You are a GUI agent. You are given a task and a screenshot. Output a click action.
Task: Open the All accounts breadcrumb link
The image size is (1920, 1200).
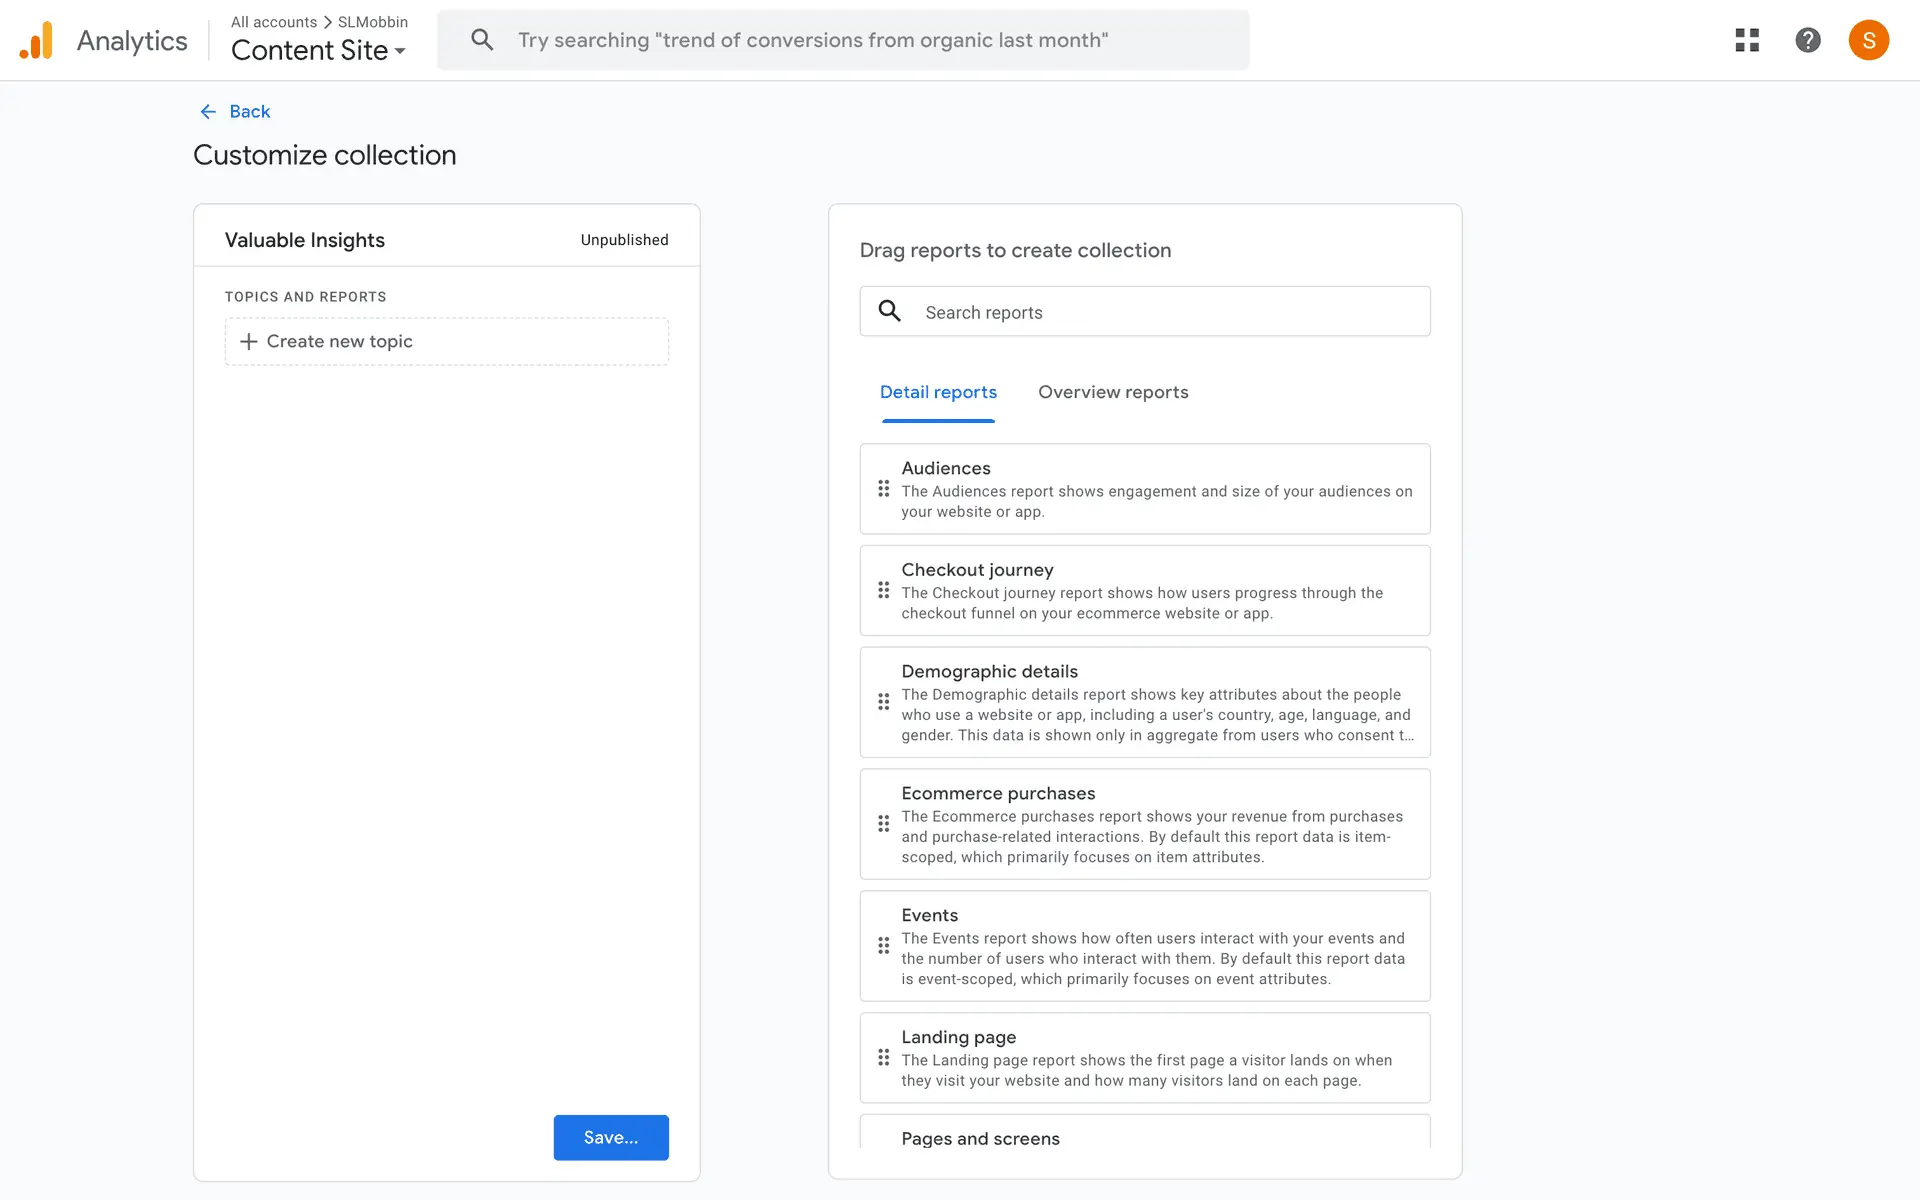point(273,22)
